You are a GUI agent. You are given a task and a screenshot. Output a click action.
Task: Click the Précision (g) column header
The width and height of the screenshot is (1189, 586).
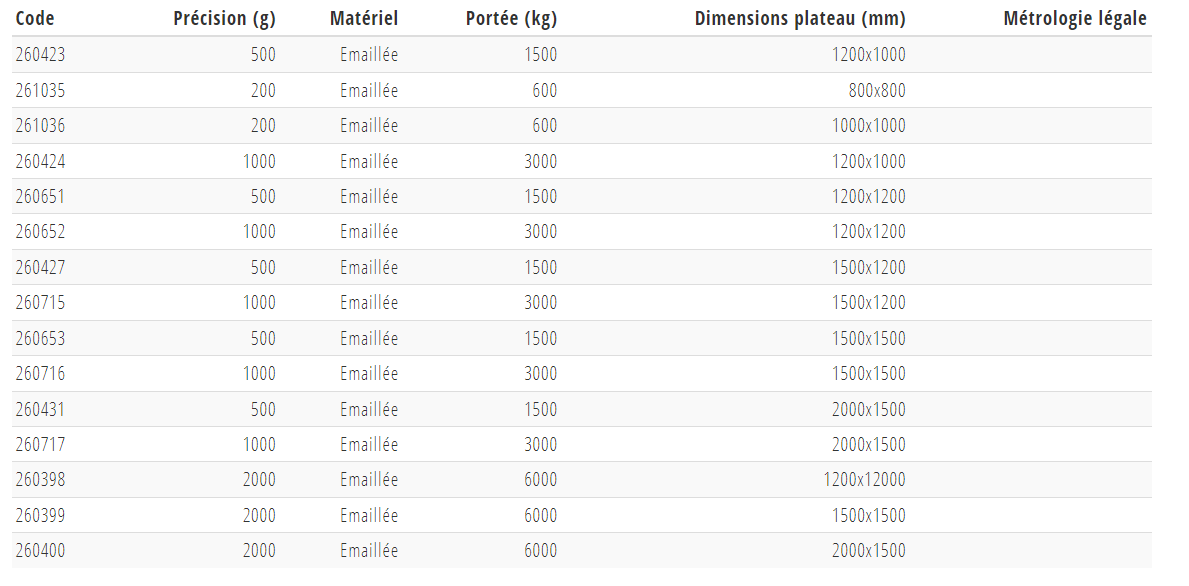coord(224,18)
